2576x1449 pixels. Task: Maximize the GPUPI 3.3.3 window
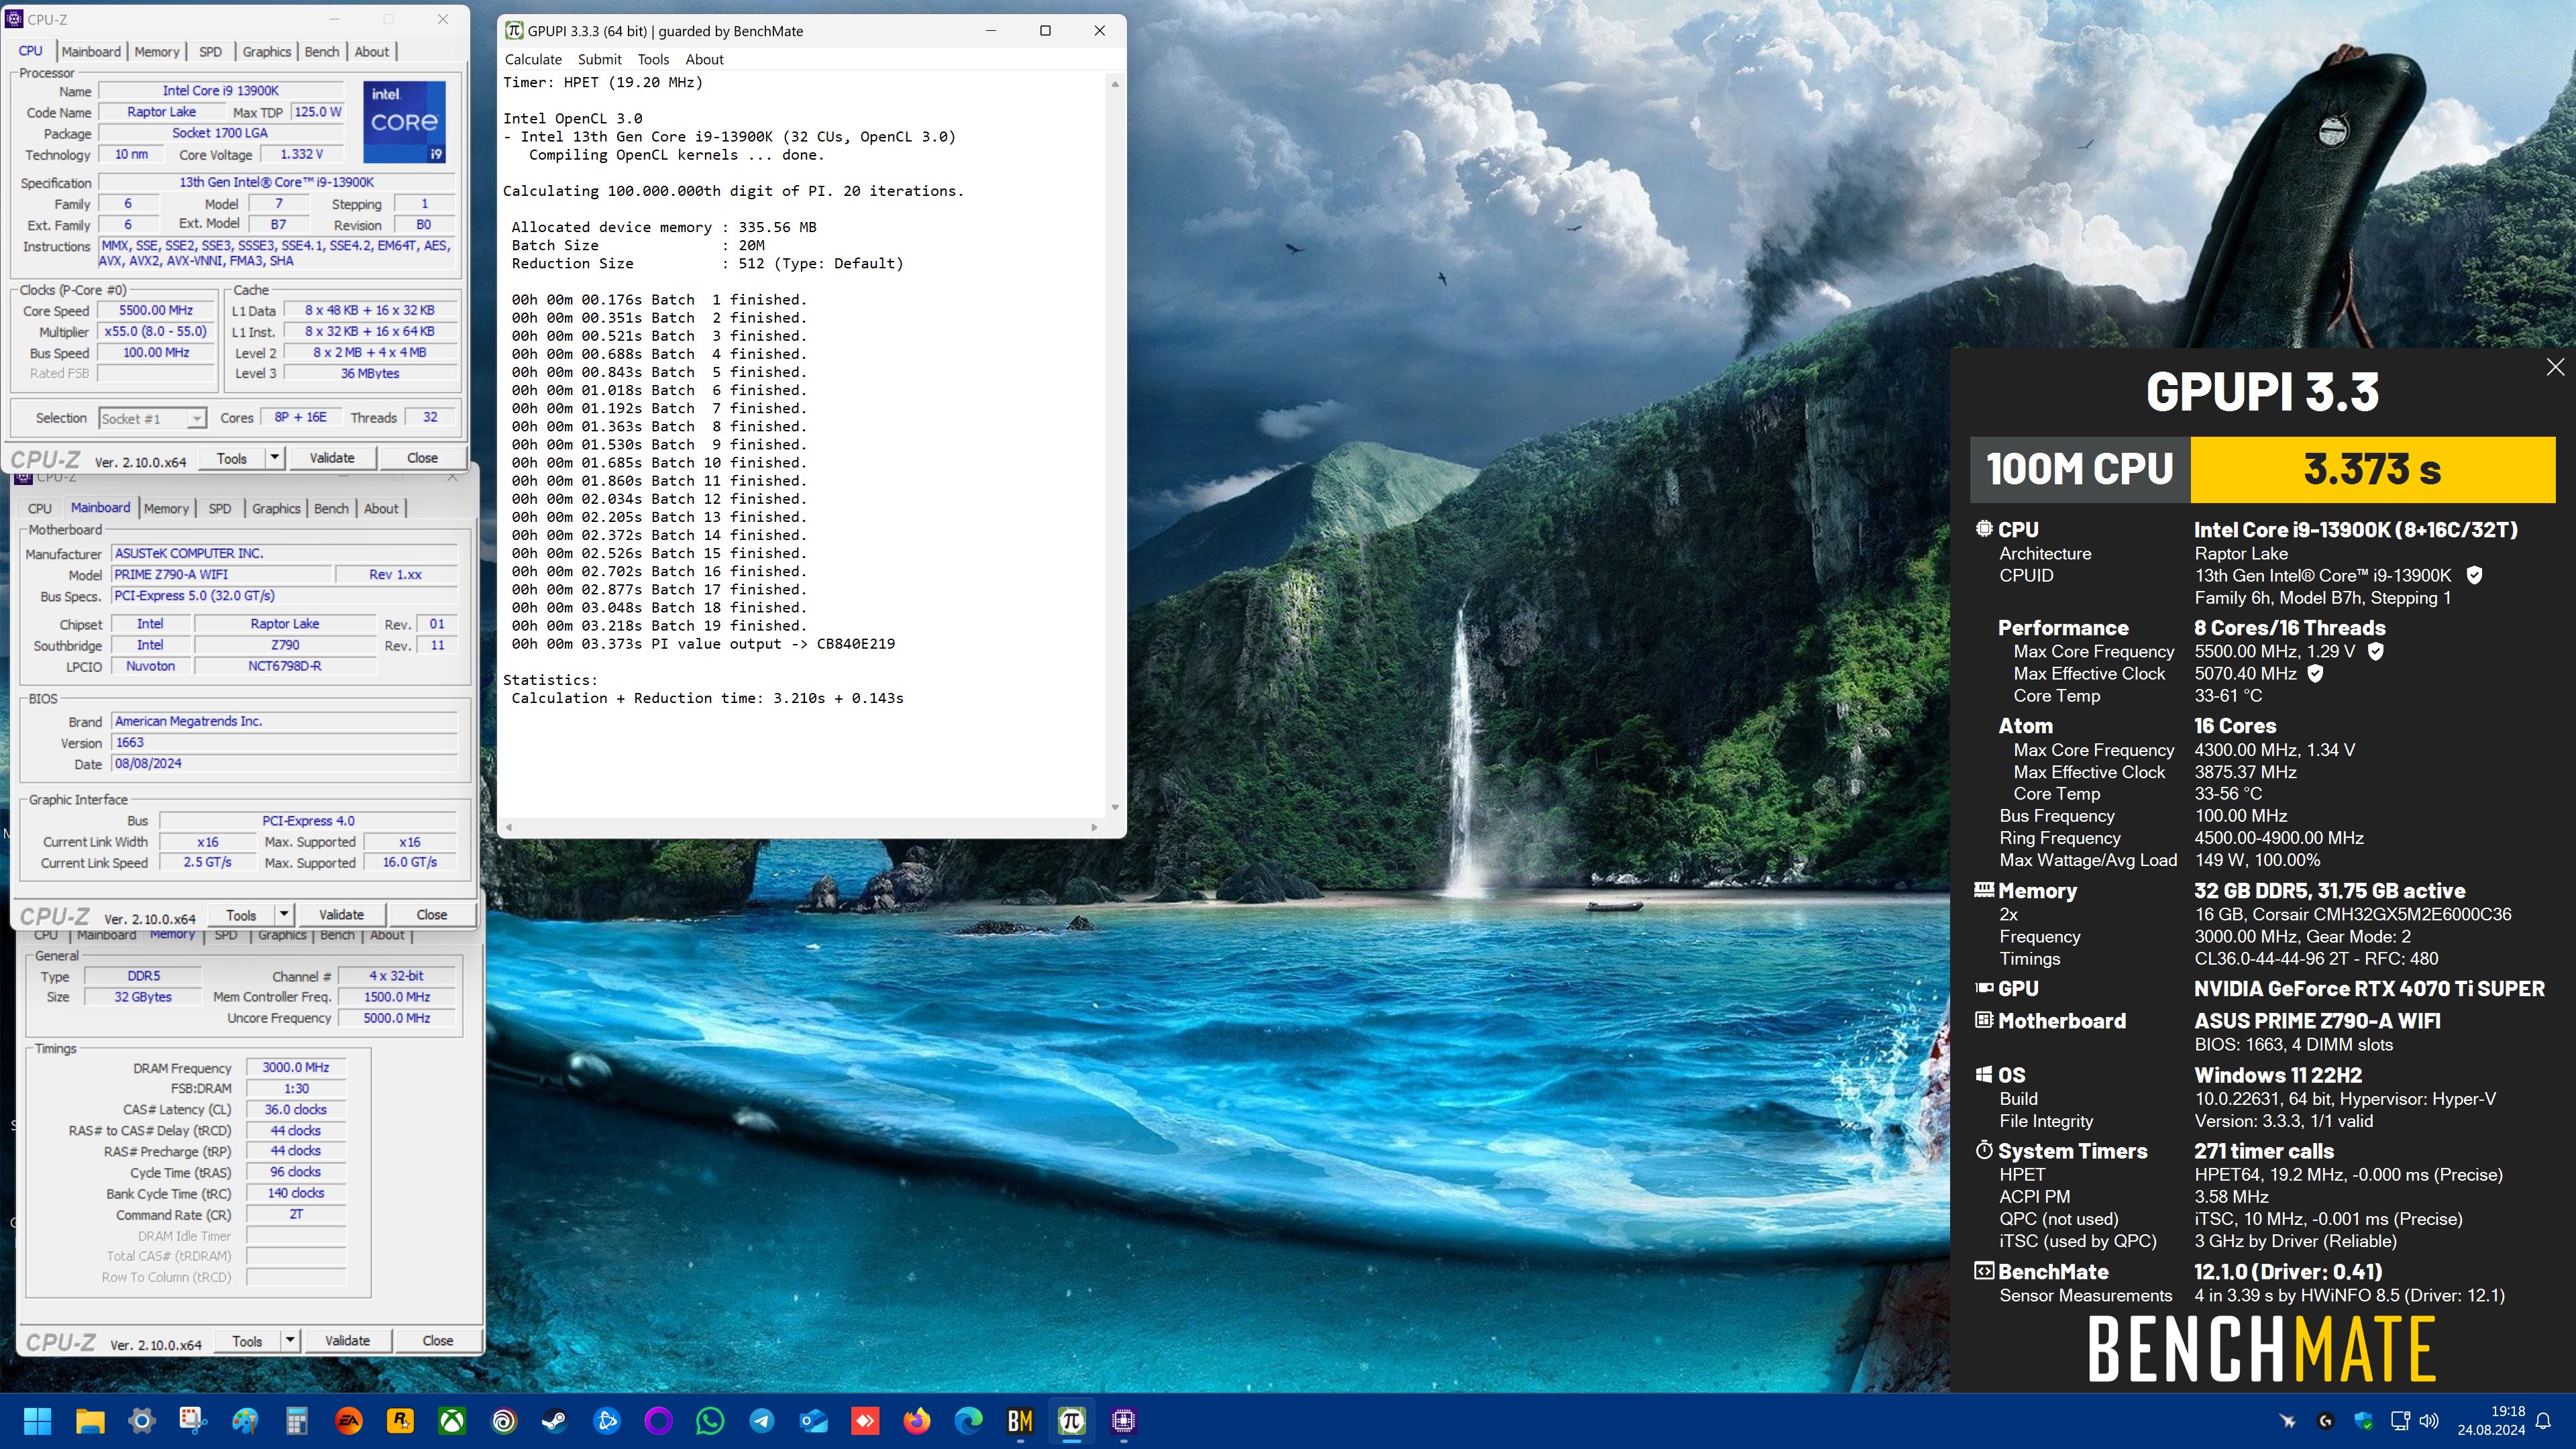(1045, 30)
